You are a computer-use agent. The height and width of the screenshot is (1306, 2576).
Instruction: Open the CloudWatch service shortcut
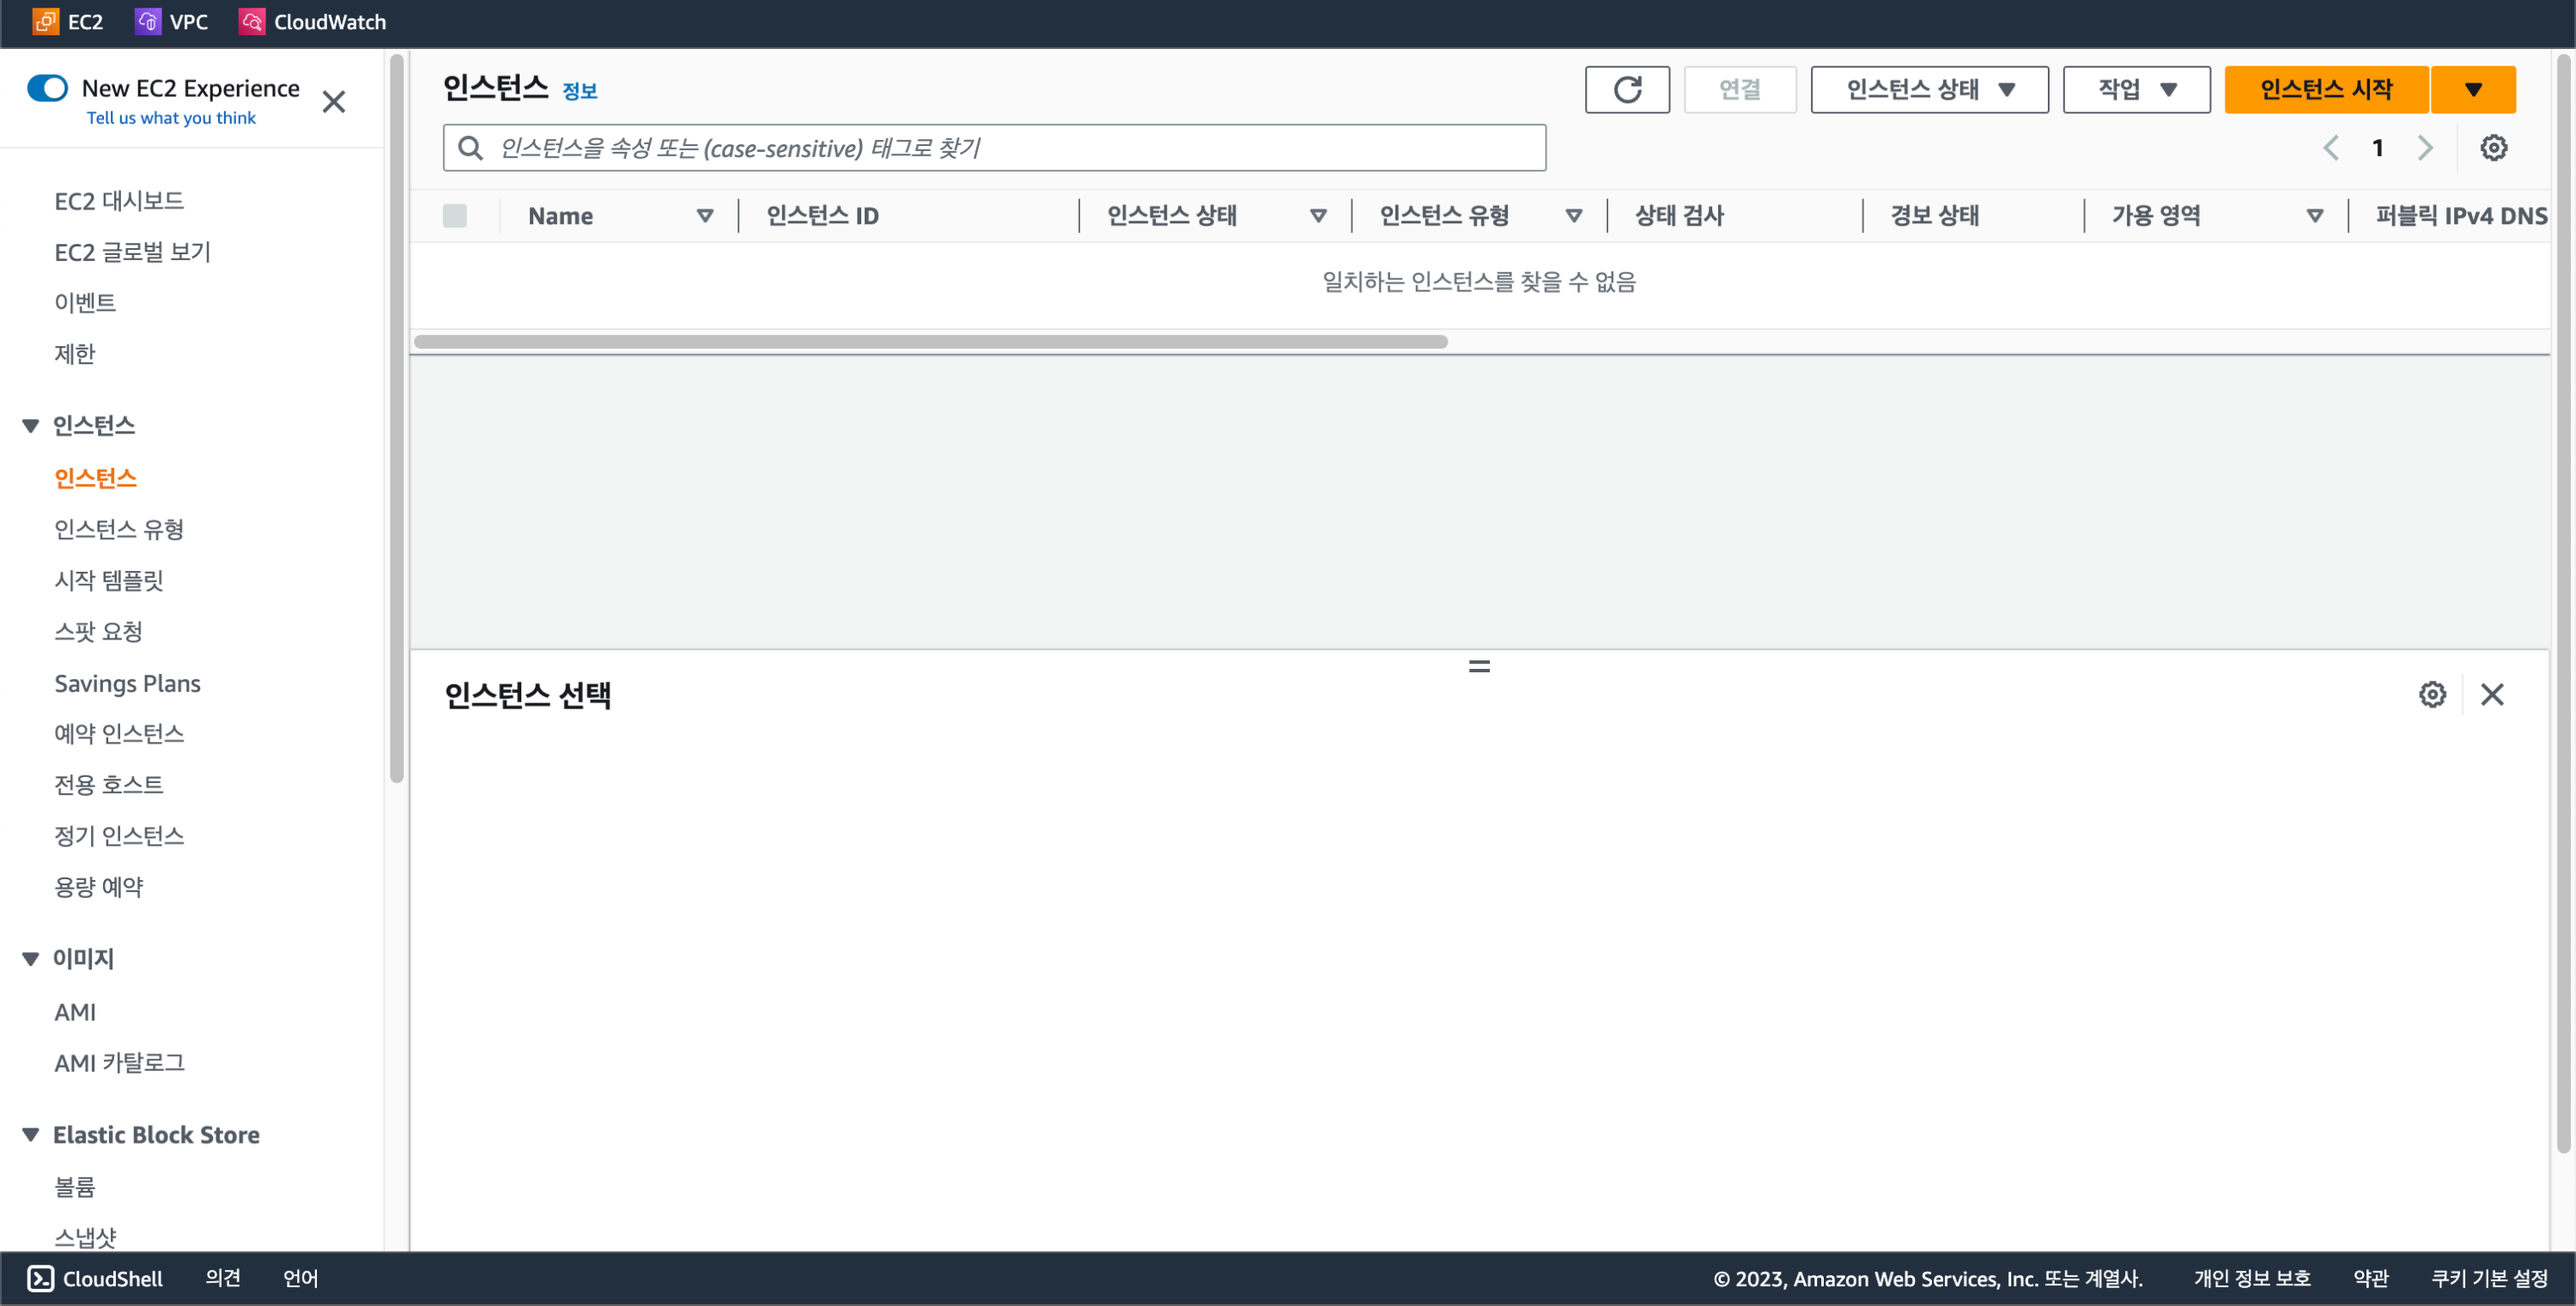312,22
